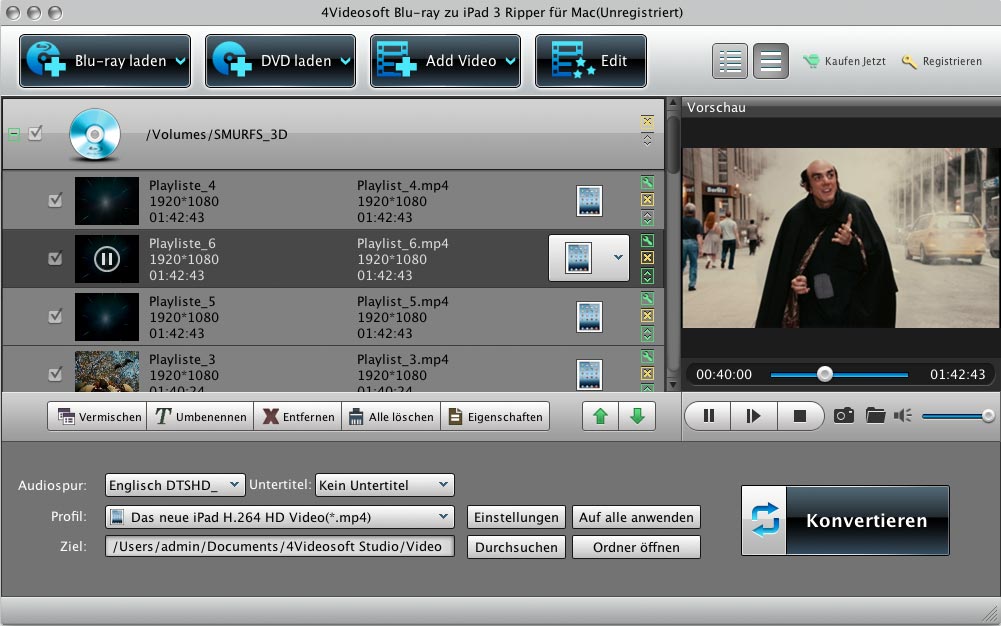This screenshot has height=626, width=1001.
Task: Open the Audiospur dropdown
Action: click(175, 485)
